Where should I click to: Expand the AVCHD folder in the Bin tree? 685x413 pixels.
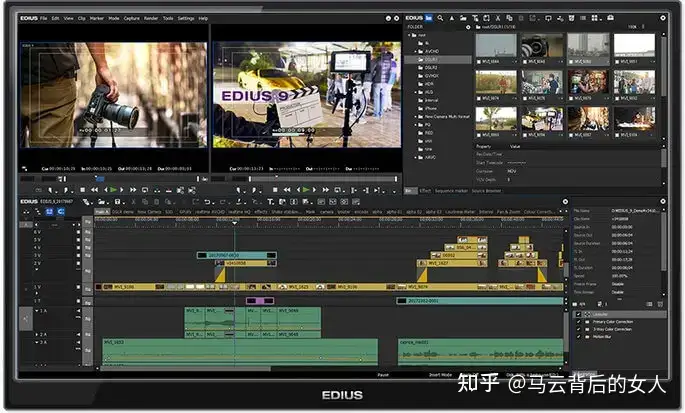point(415,51)
